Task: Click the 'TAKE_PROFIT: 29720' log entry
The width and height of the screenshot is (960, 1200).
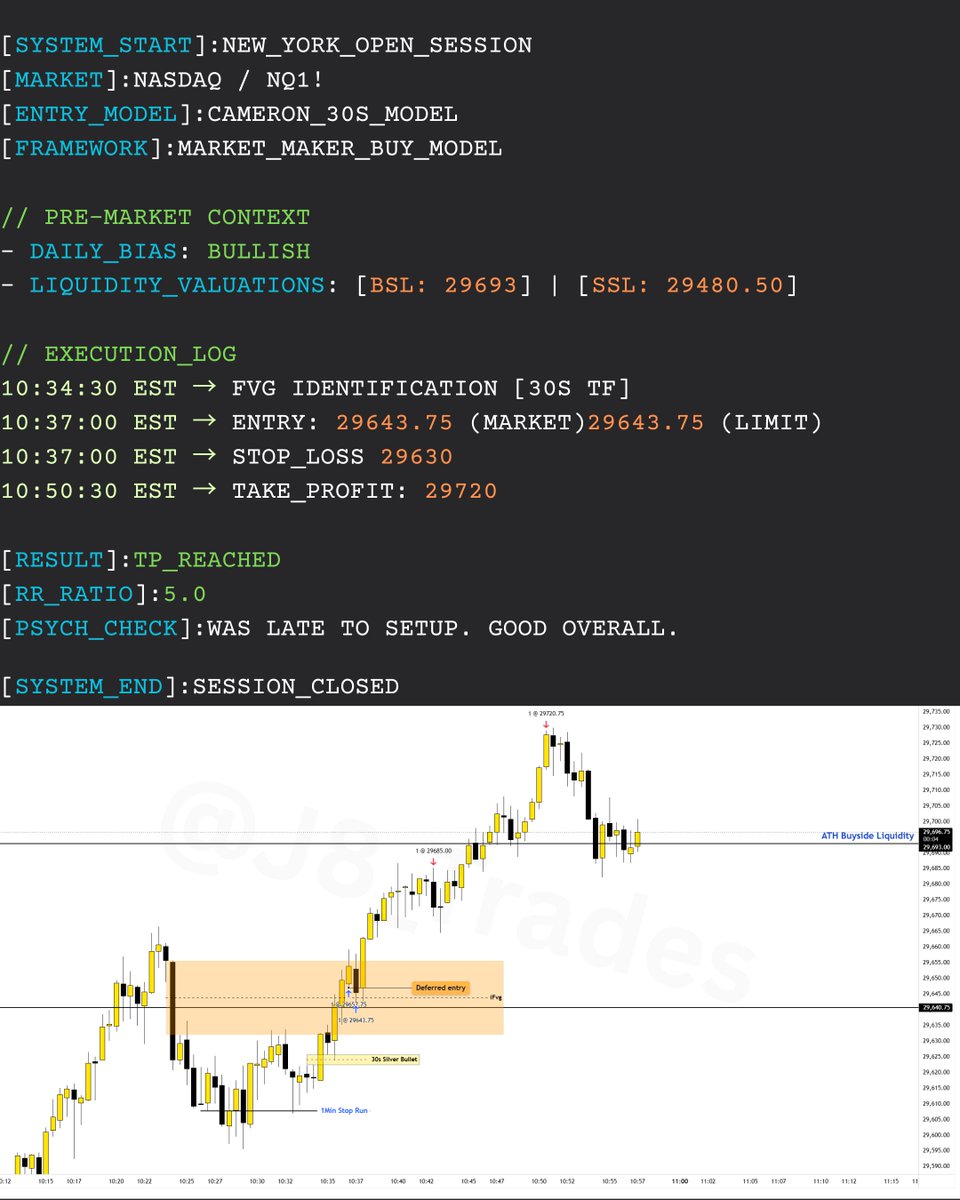Action: pyautogui.click(x=364, y=491)
